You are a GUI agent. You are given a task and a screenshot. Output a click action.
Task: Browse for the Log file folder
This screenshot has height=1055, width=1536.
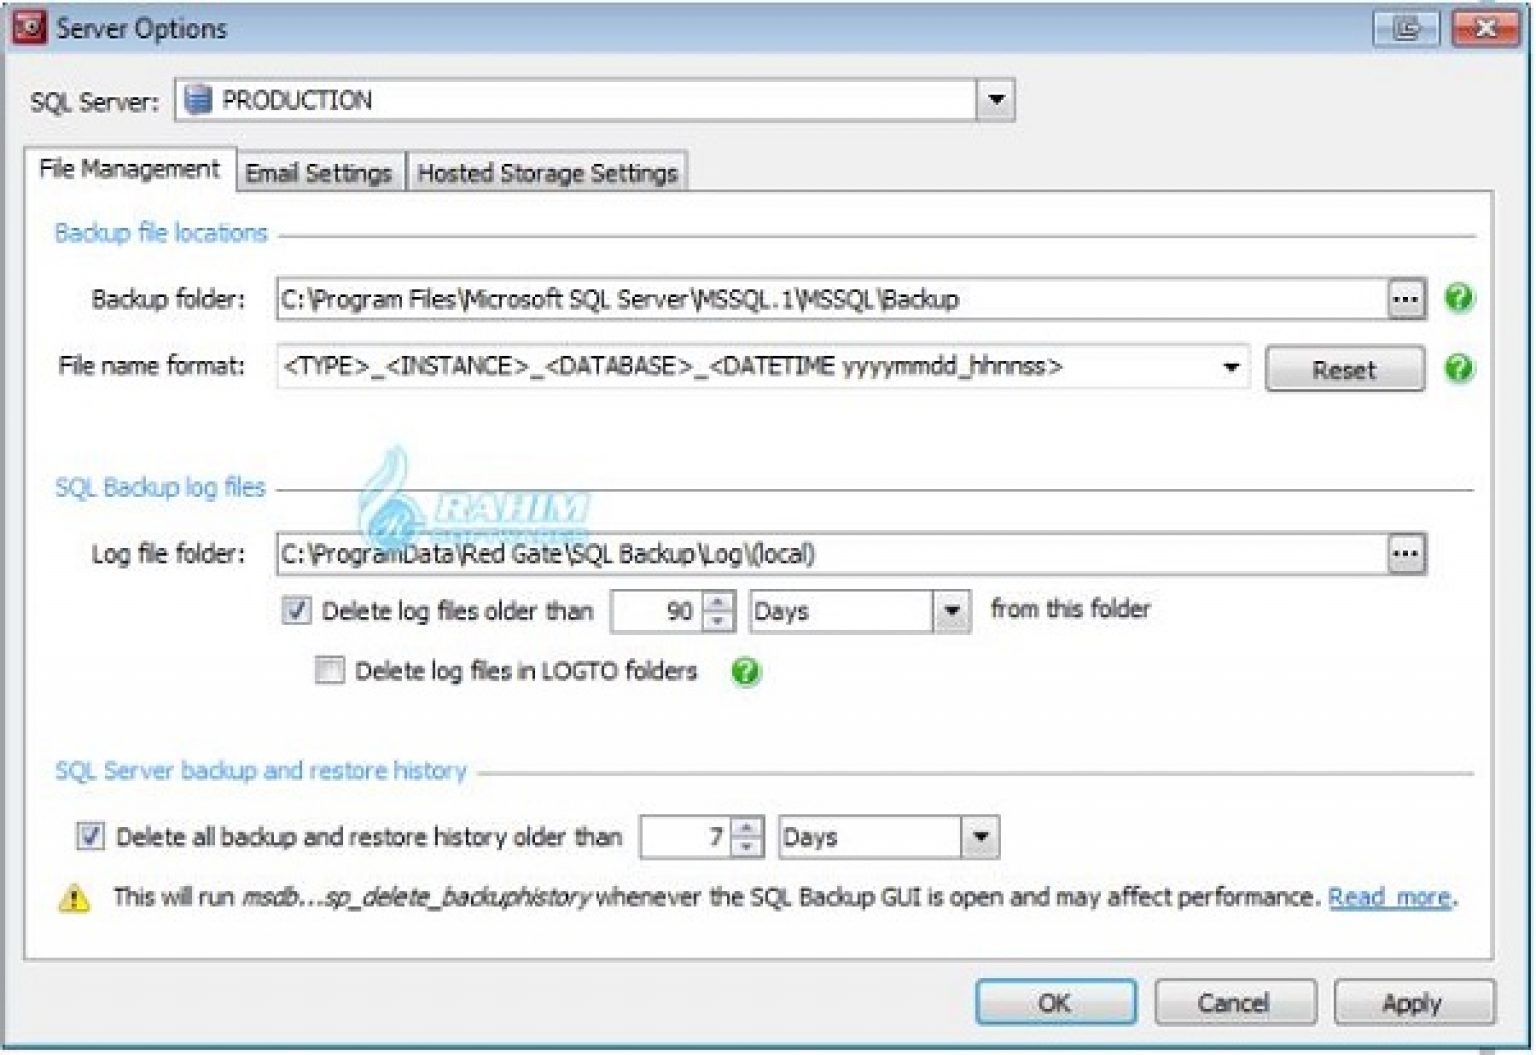coord(1405,554)
